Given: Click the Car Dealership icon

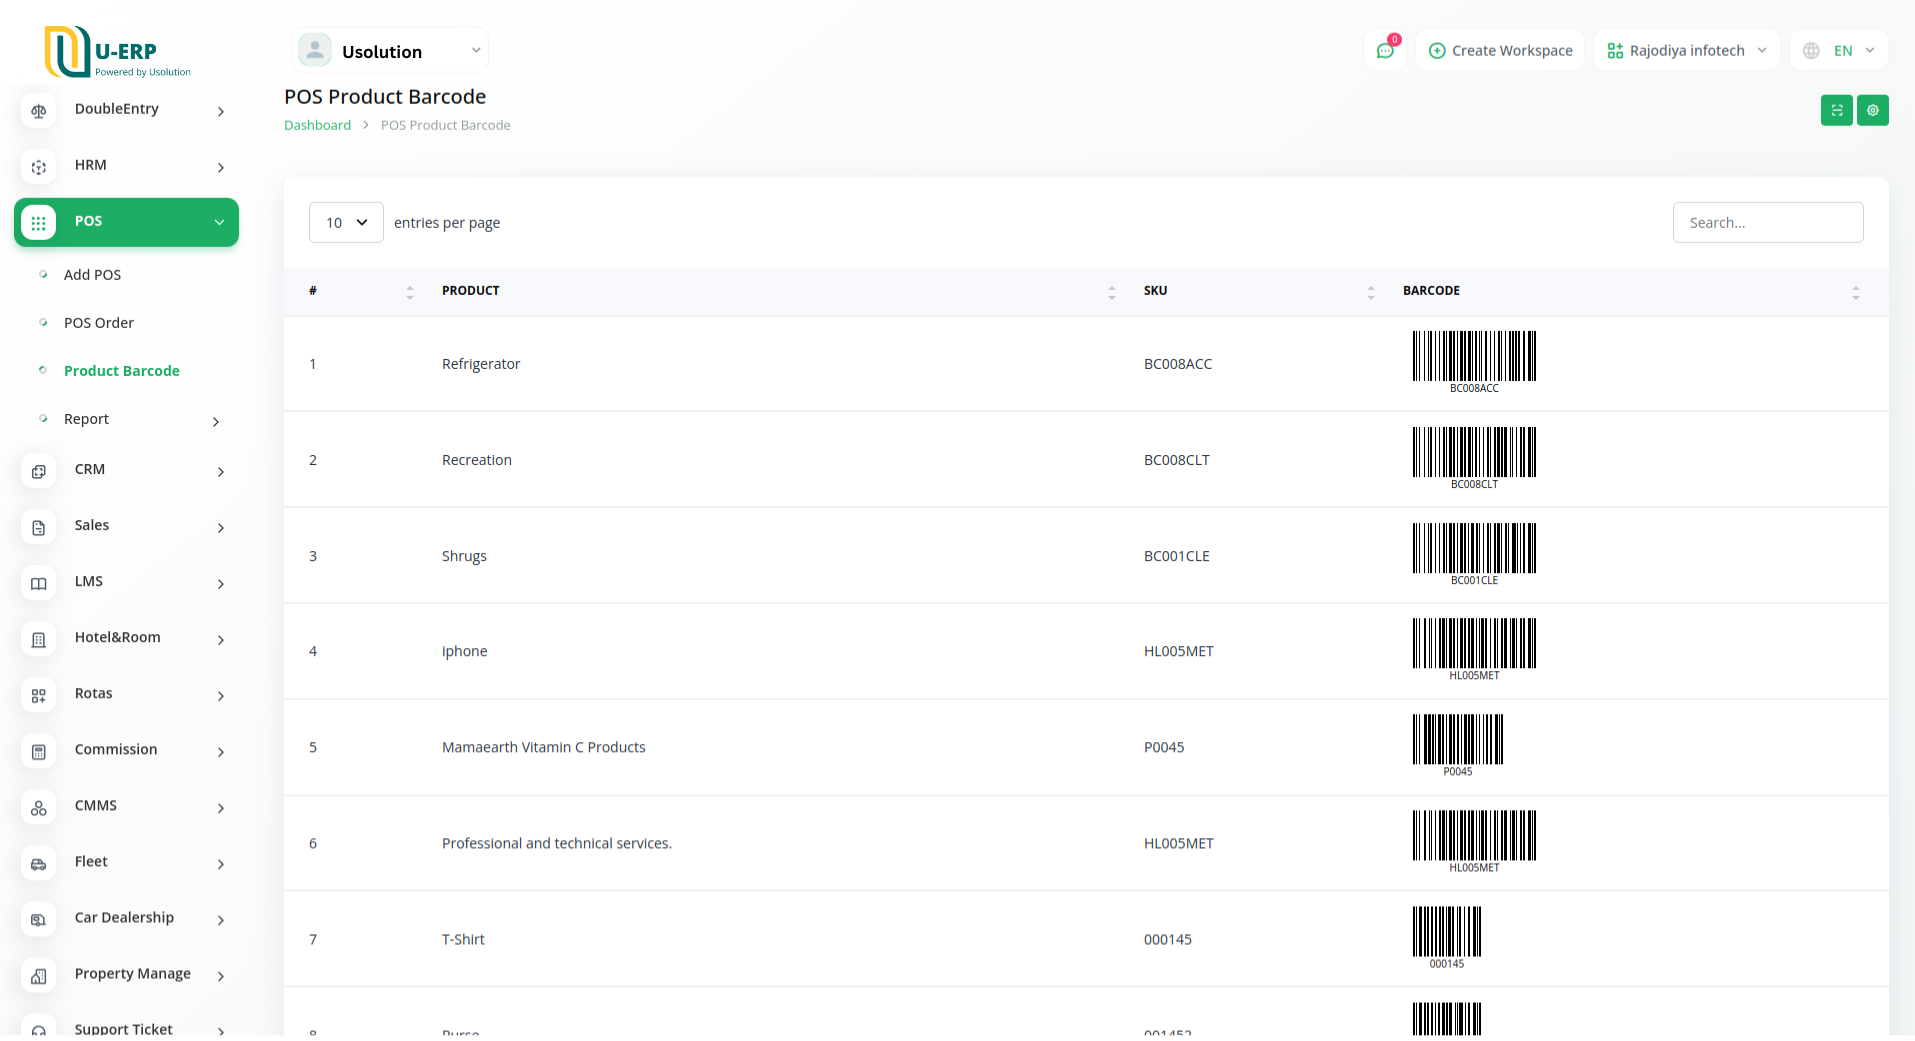Looking at the screenshot, I should tap(39, 919).
